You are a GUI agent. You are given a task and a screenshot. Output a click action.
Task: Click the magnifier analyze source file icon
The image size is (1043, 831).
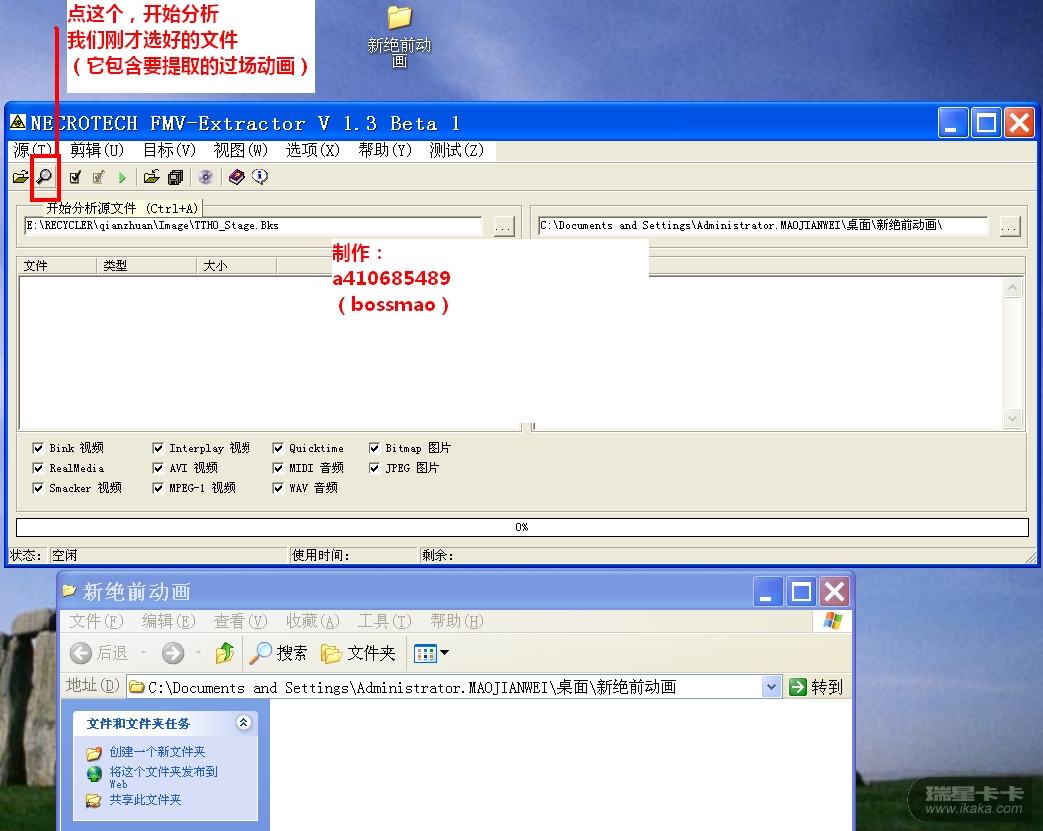pos(45,177)
